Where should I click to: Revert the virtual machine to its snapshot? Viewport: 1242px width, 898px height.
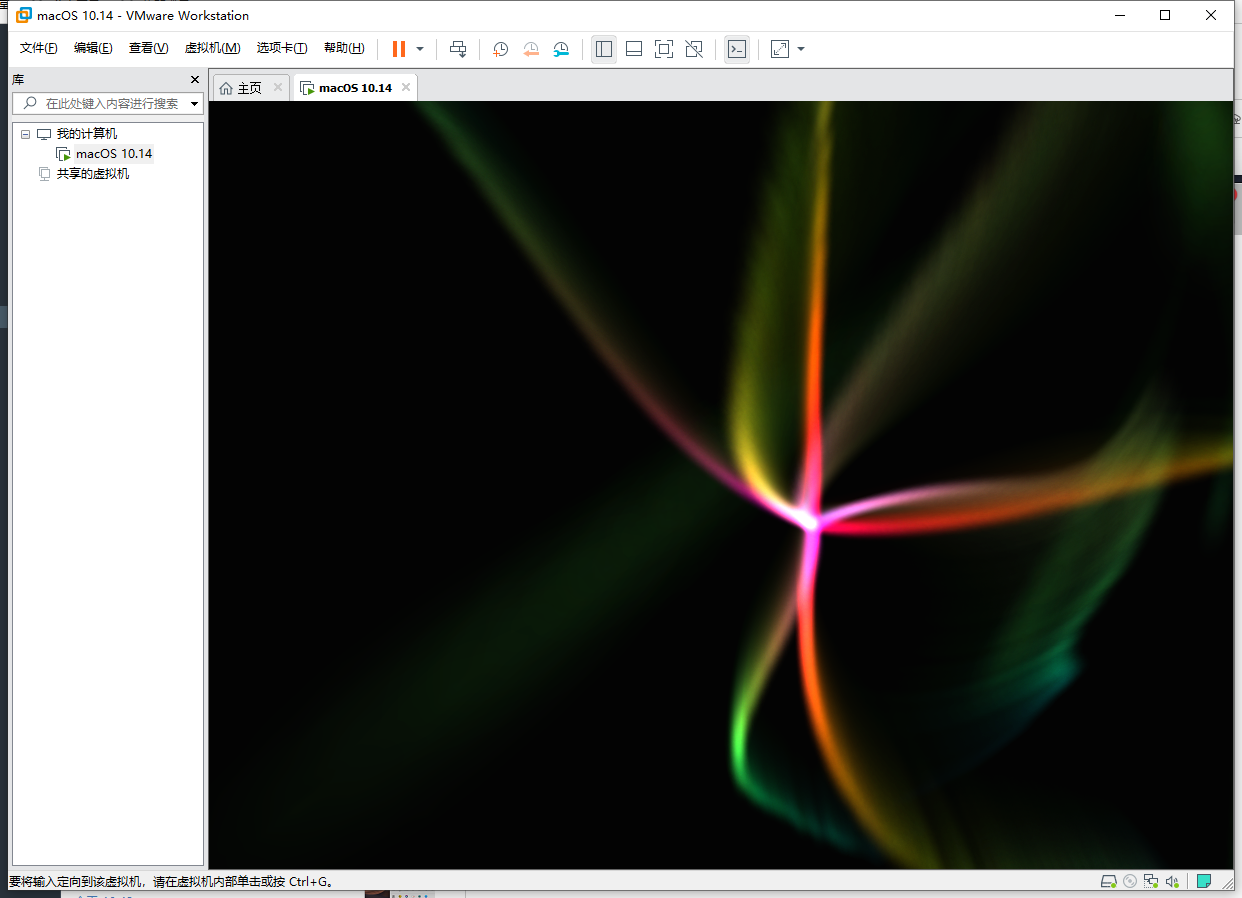point(531,49)
